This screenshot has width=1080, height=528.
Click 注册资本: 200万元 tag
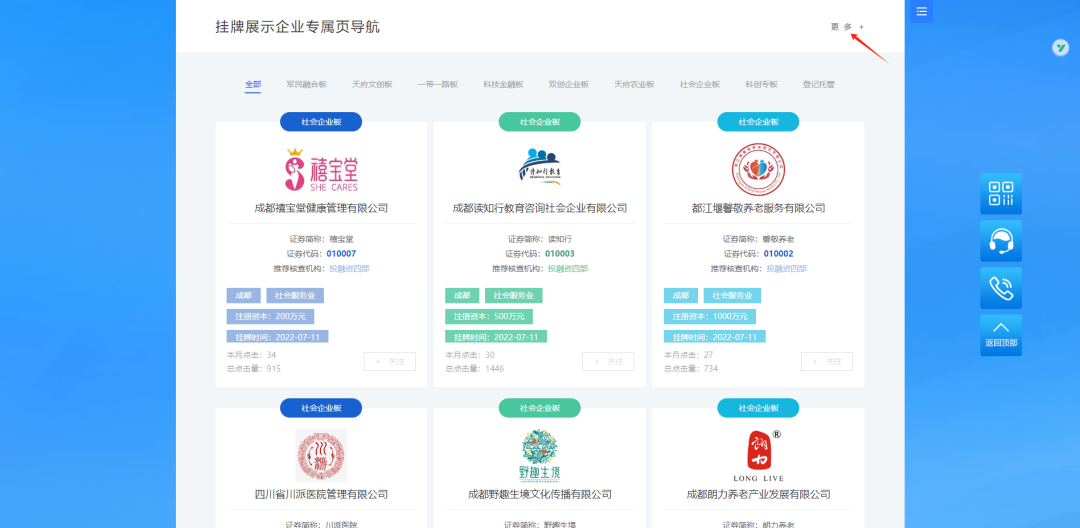click(x=271, y=317)
